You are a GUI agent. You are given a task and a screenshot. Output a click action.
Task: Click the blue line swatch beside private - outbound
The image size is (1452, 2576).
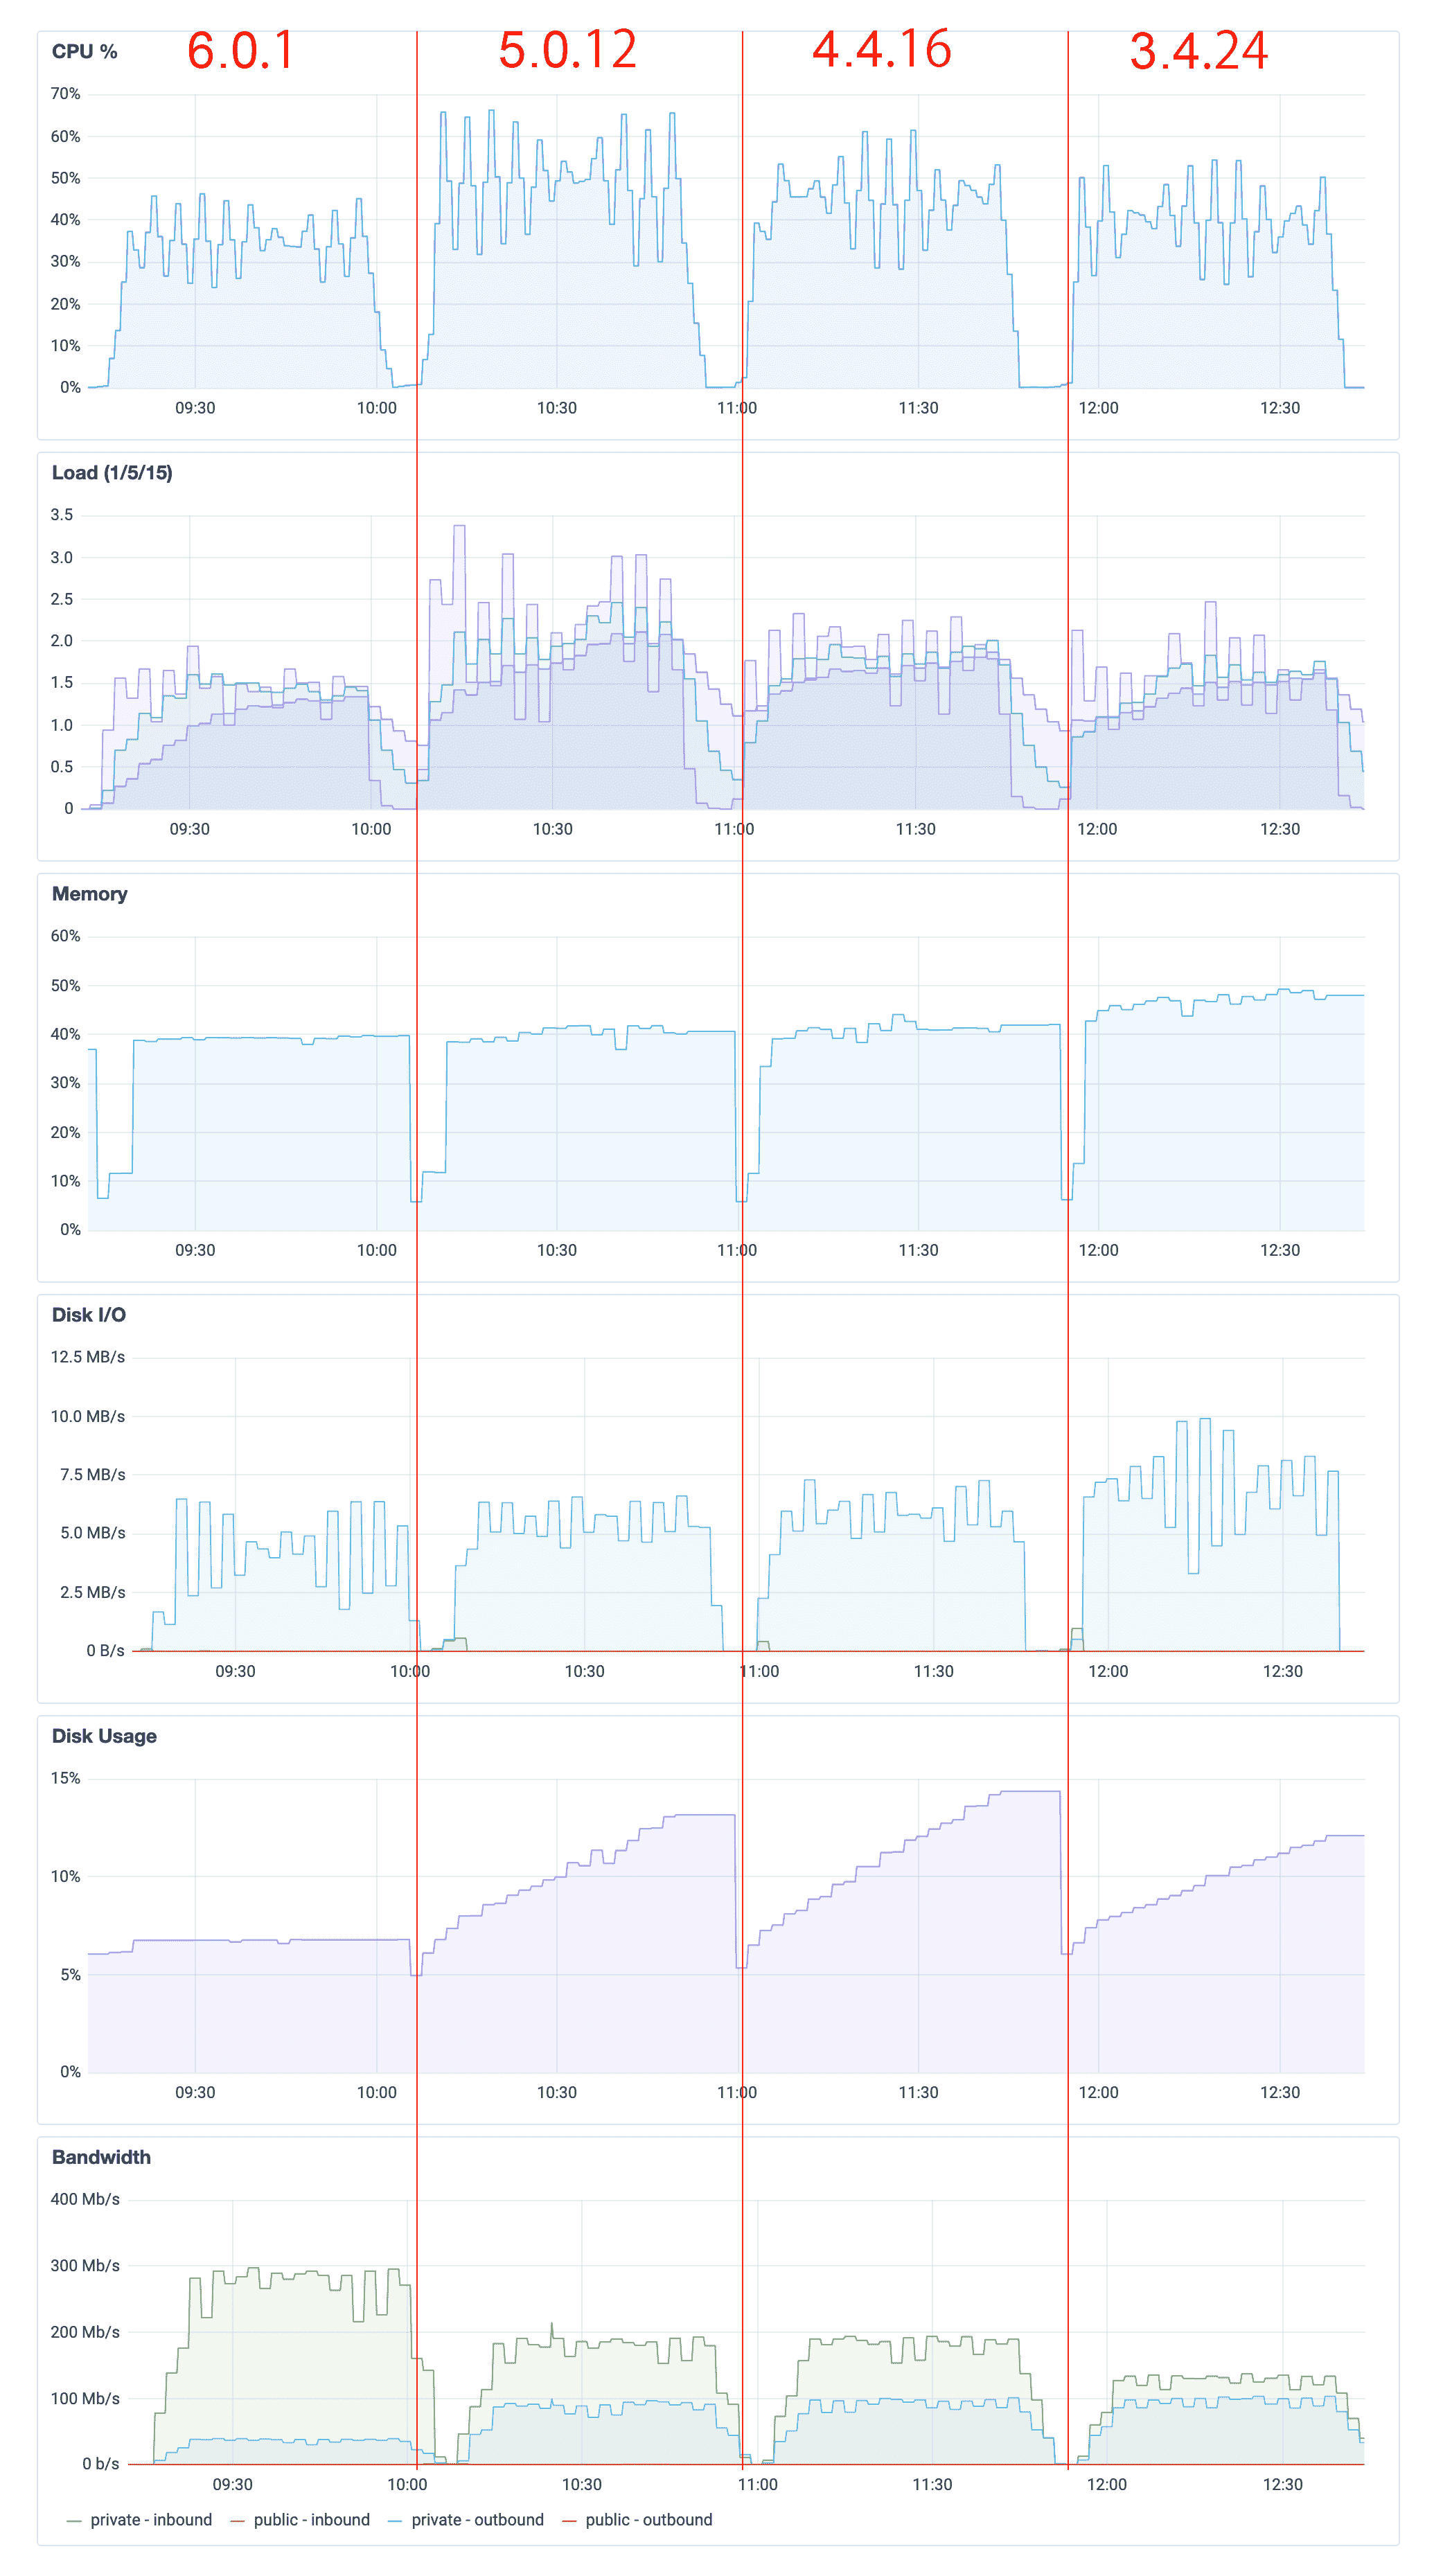click(395, 2521)
